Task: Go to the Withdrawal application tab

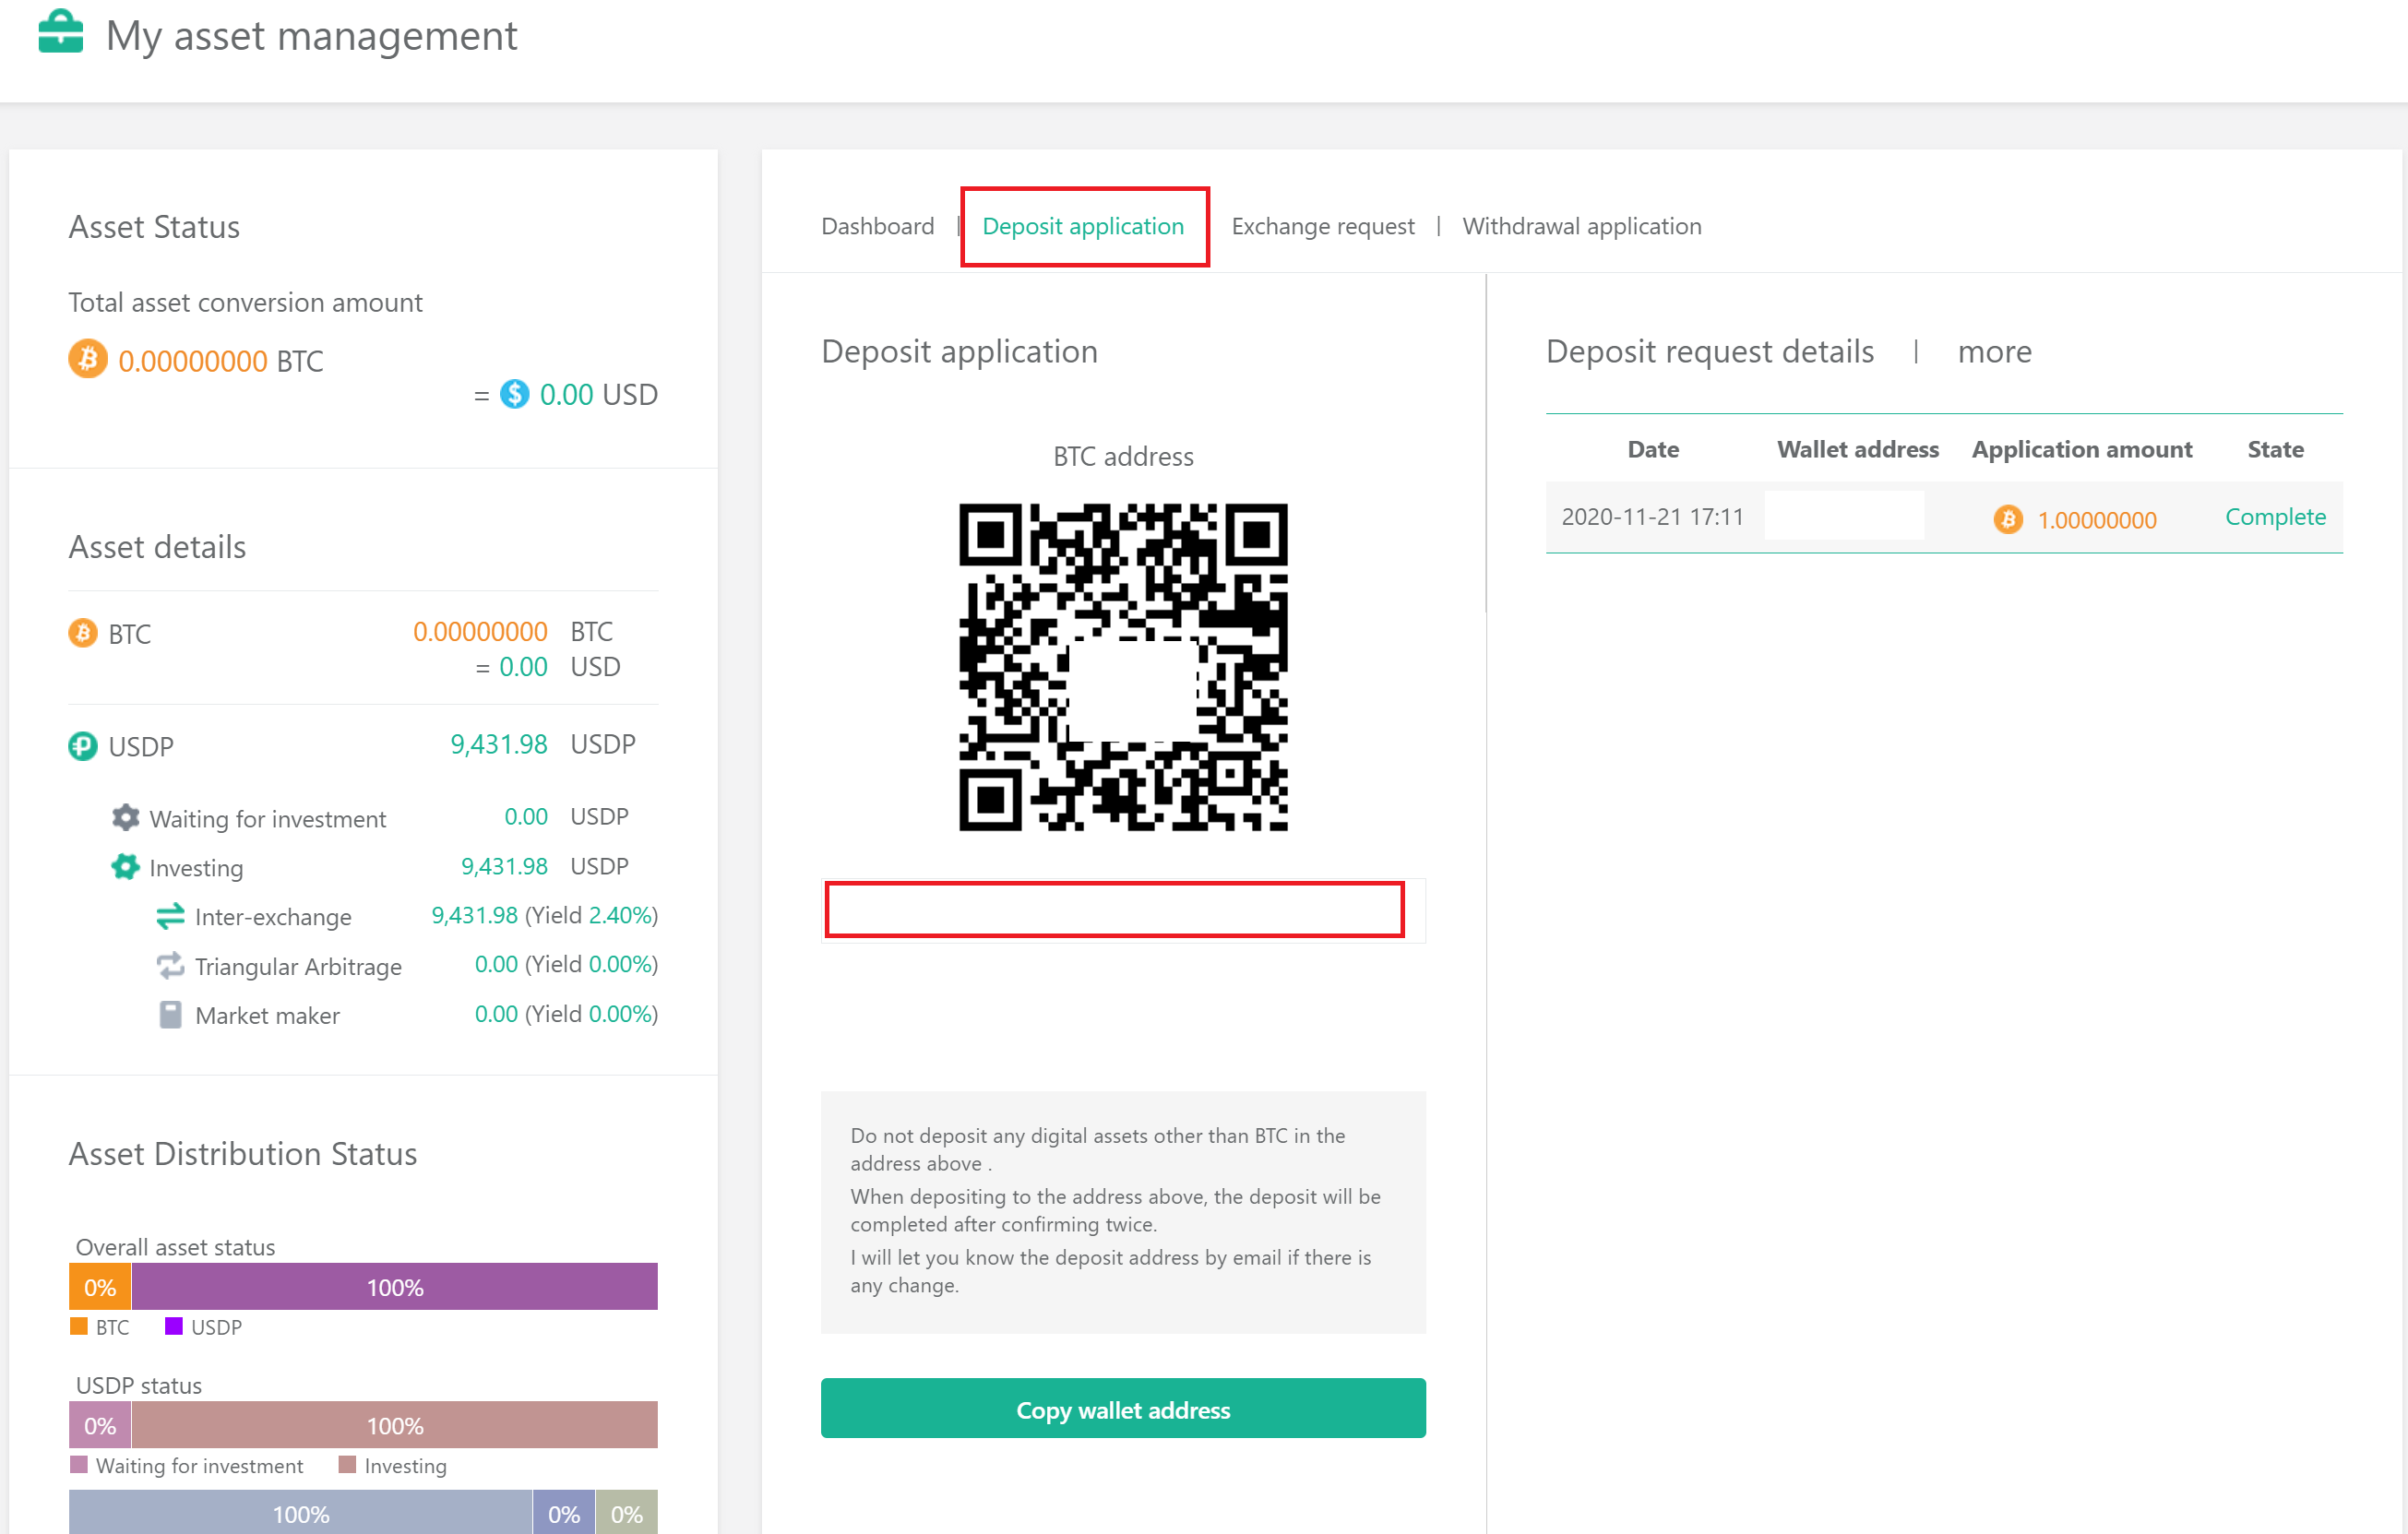Action: click(1581, 226)
